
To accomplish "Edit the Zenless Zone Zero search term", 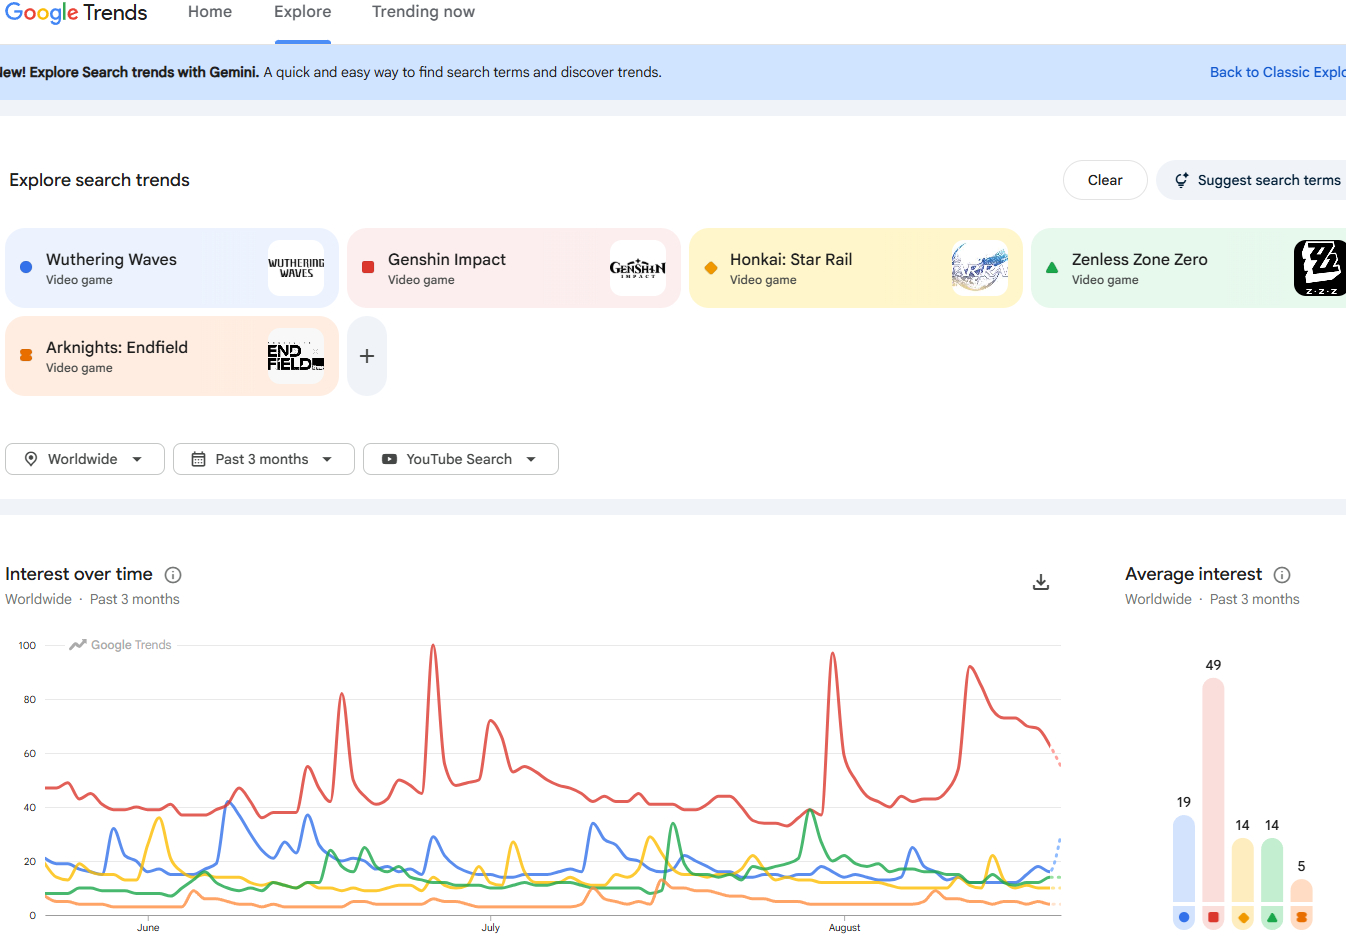I will (1188, 268).
